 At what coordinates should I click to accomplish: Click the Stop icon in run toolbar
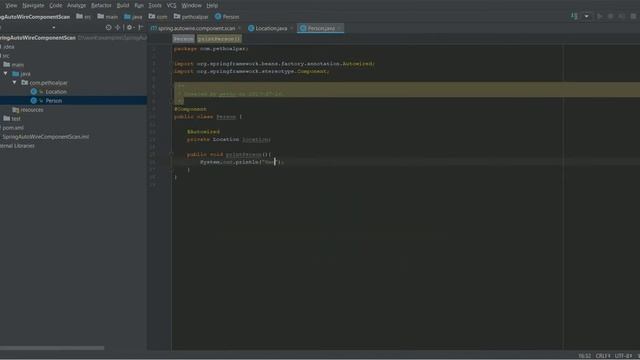coord(633,16)
